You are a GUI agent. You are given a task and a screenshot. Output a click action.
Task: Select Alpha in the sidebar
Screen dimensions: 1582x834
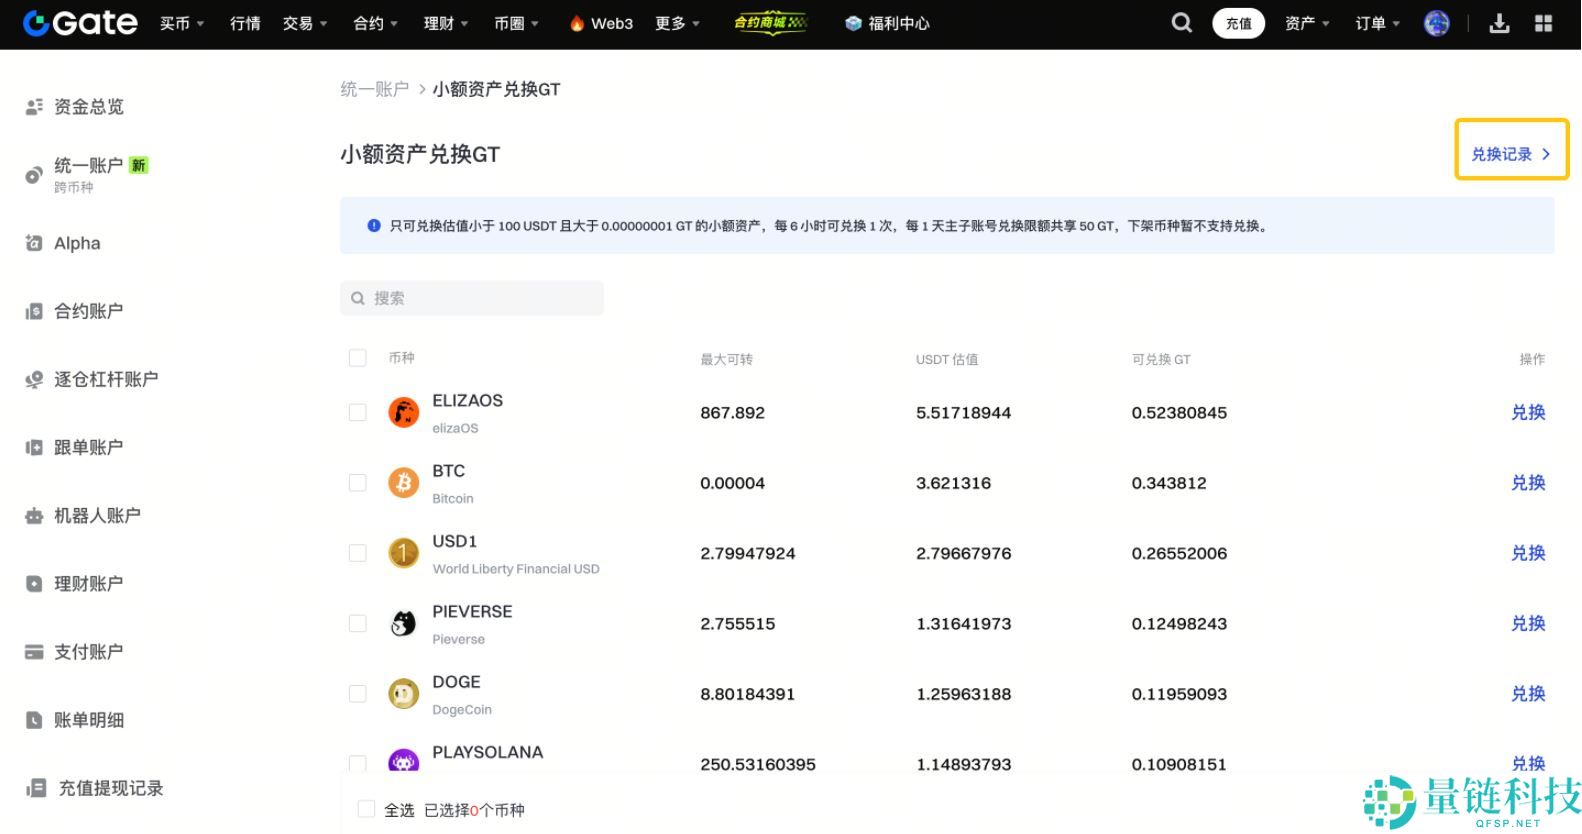coord(77,243)
